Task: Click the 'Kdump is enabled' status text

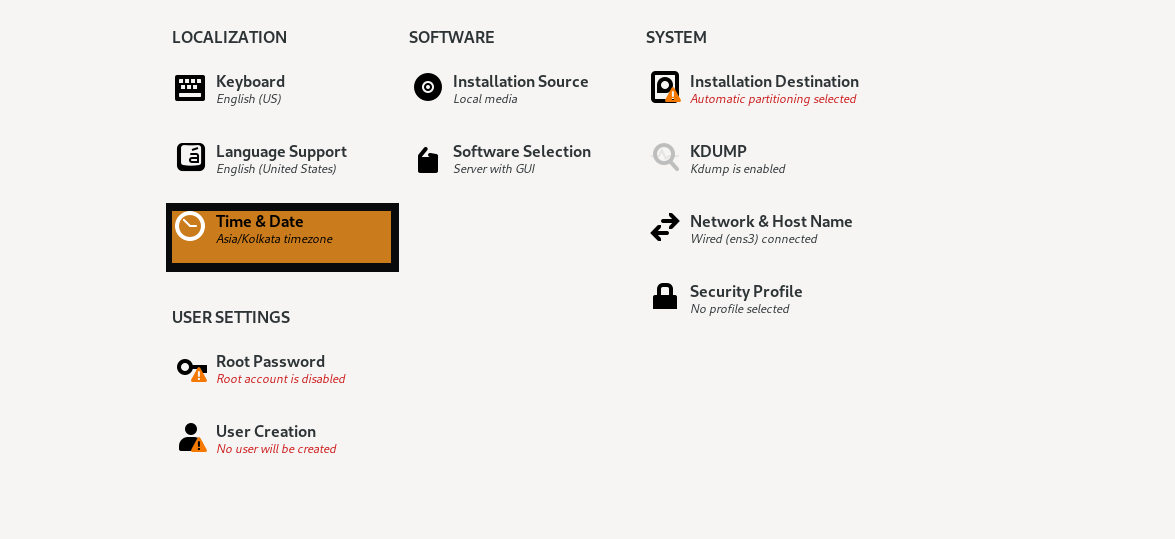Action: click(x=738, y=169)
